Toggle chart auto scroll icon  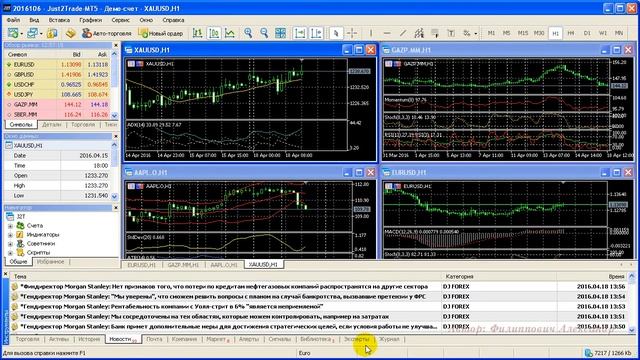(300, 33)
